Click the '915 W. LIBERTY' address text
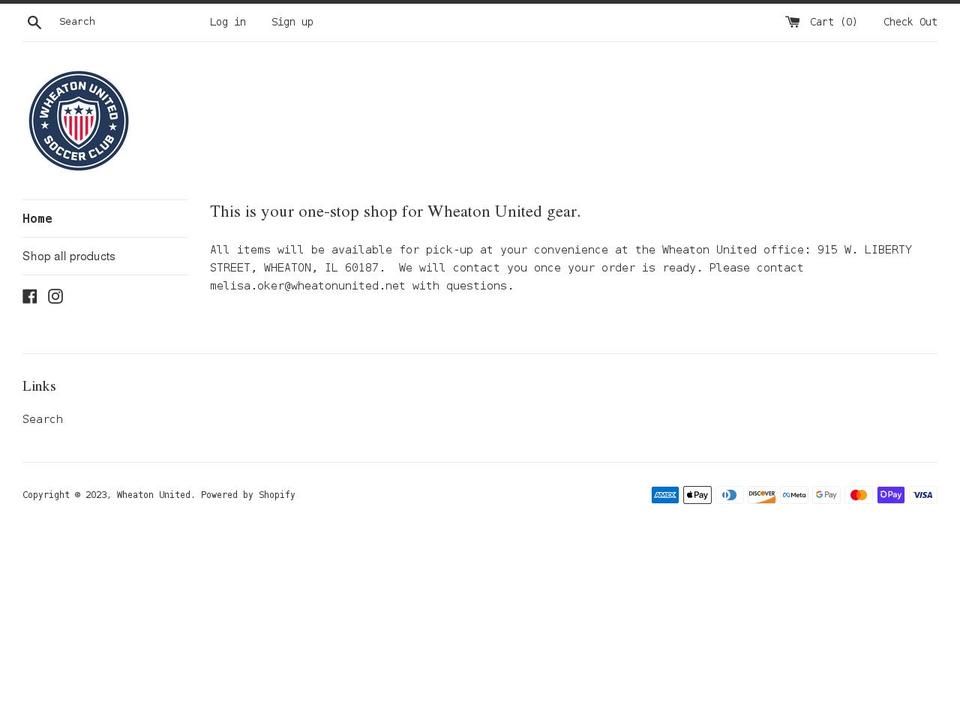This screenshot has height=720, width=960. point(864,250)
